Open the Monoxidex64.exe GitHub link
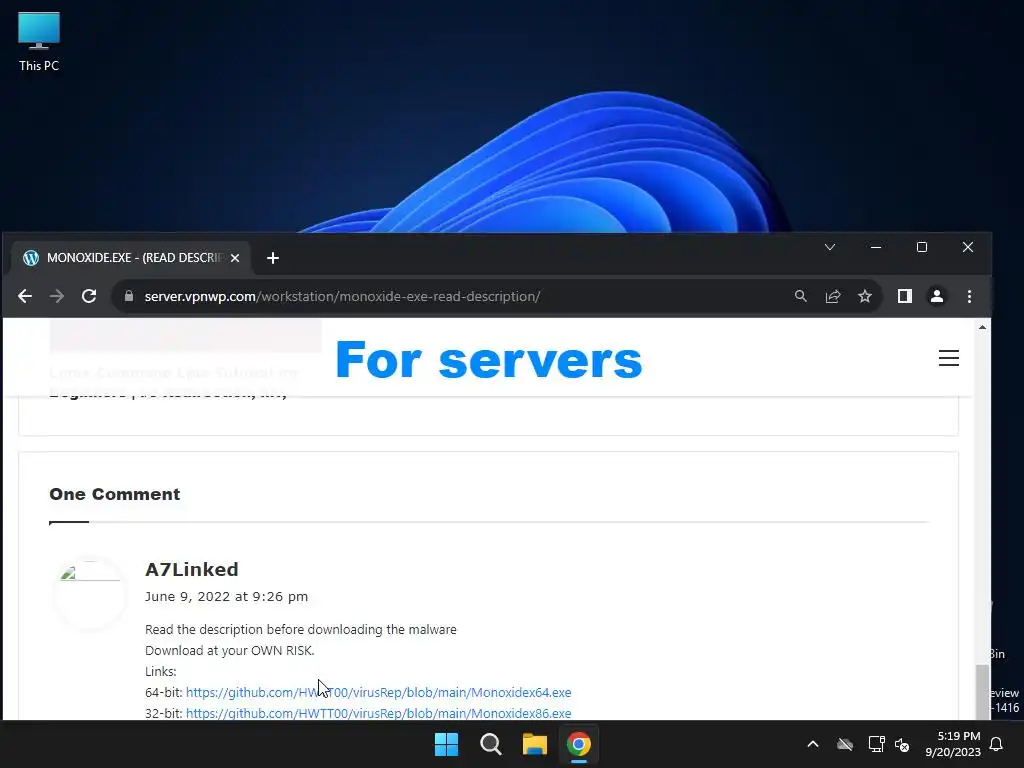The height and width of the screenshot is (768, 1024). [379, 692]
